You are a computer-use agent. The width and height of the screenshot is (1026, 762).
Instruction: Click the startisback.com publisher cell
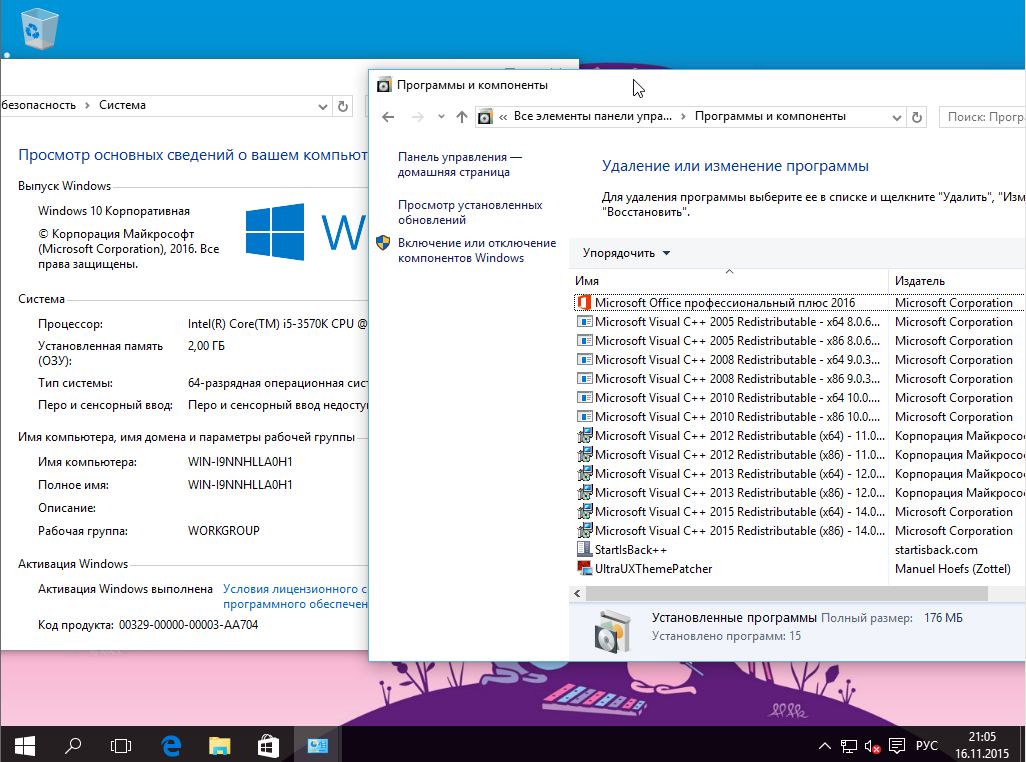tap(936, 550)
